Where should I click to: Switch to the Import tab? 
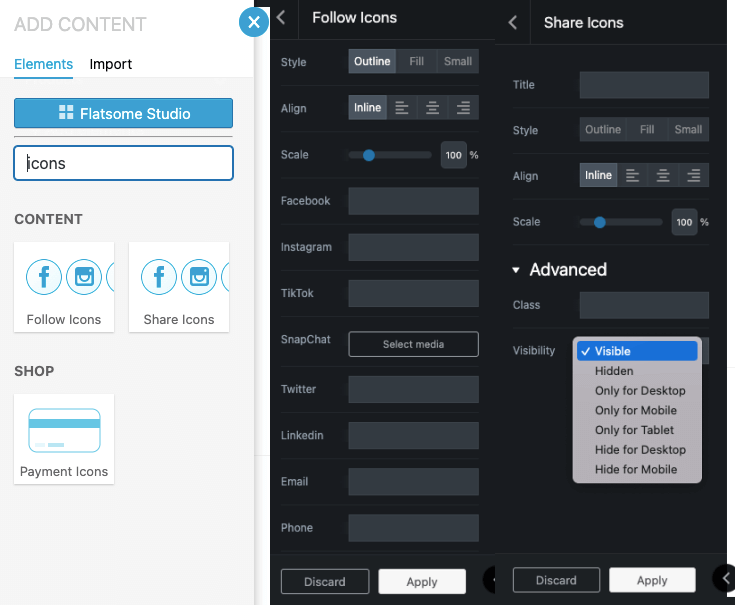click(111, 64)
